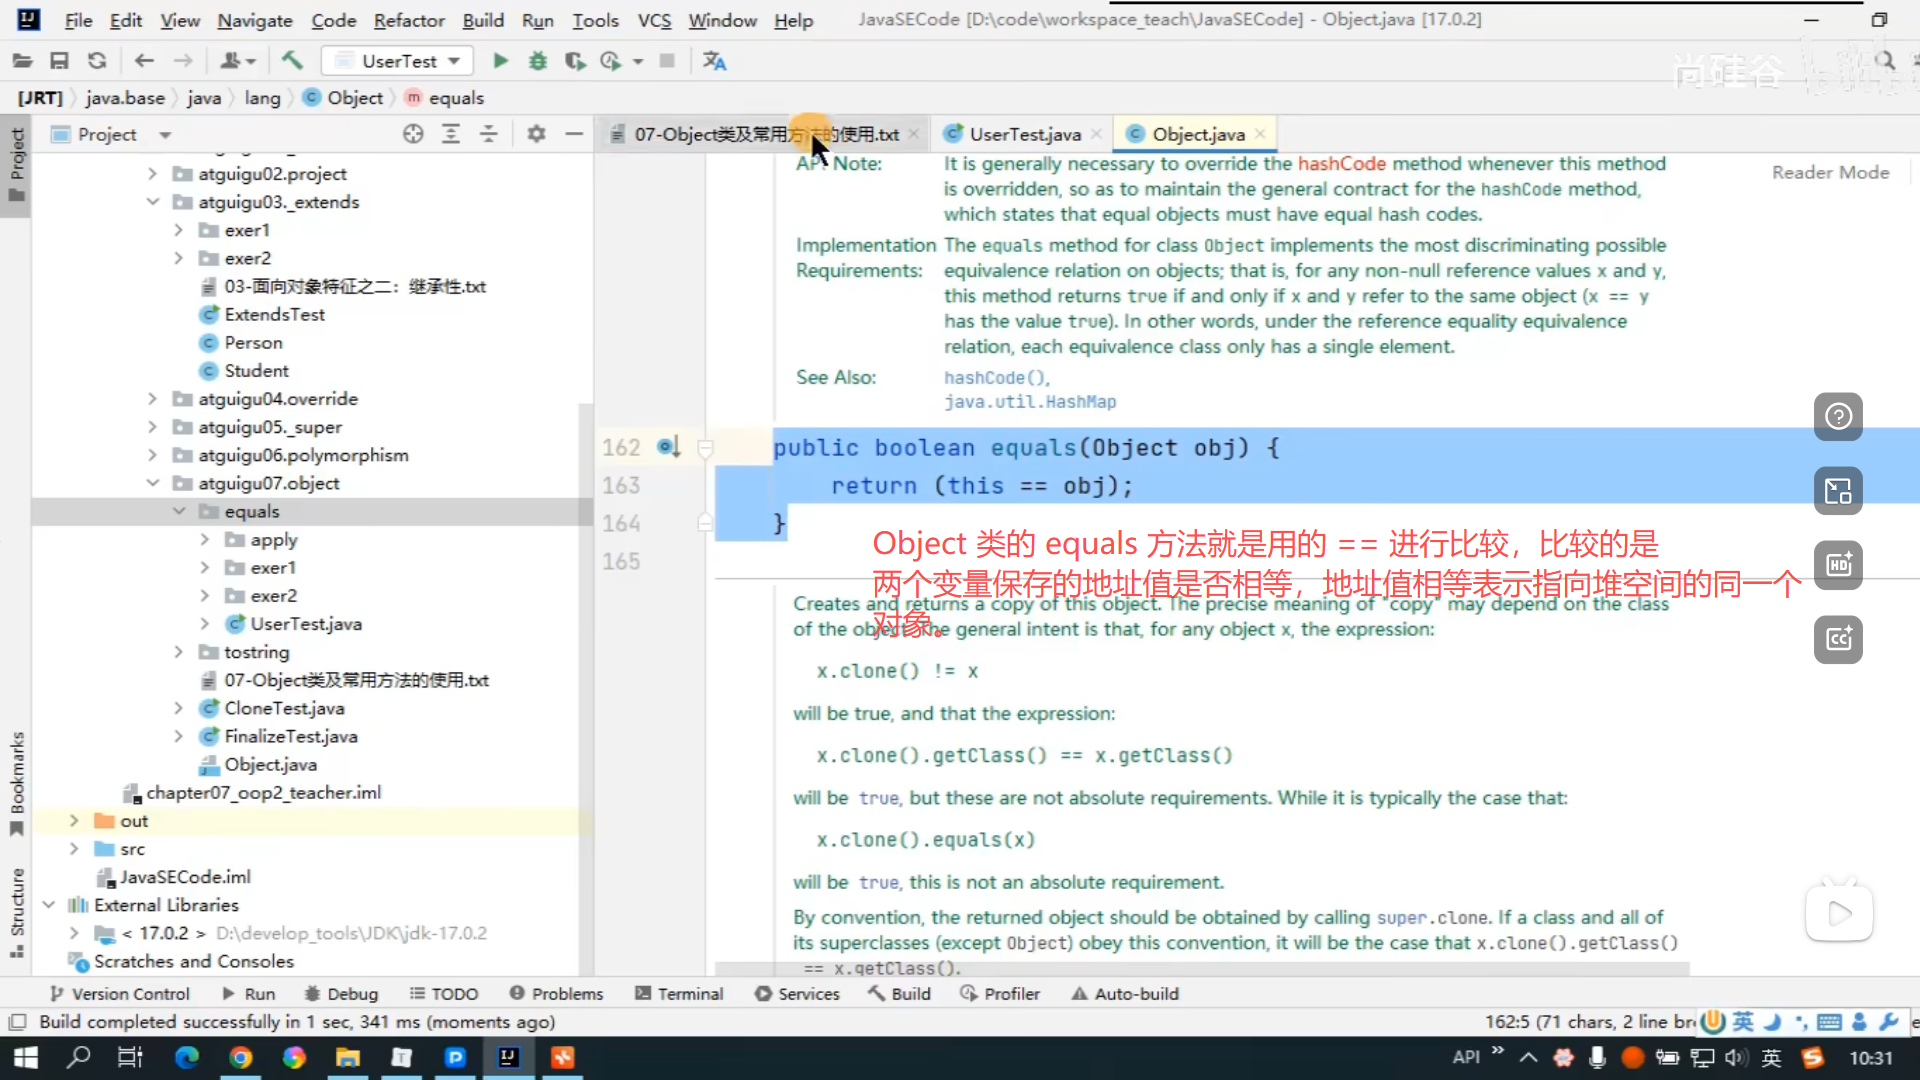Screen dimensions: 1920x1080
Task: Click the Build hammer icon
Action: [x=292, y=61]
